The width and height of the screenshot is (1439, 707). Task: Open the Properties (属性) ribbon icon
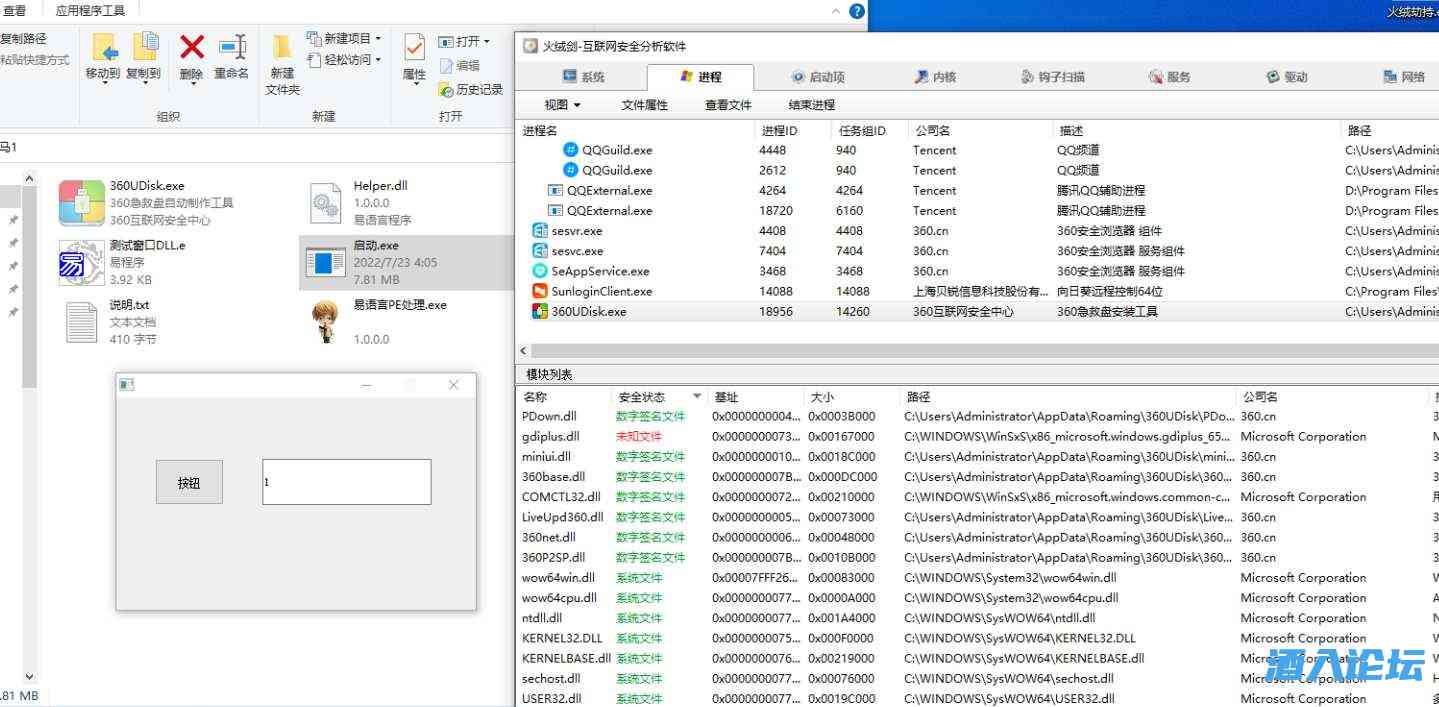pyautogui.click(x=414, y=48)
